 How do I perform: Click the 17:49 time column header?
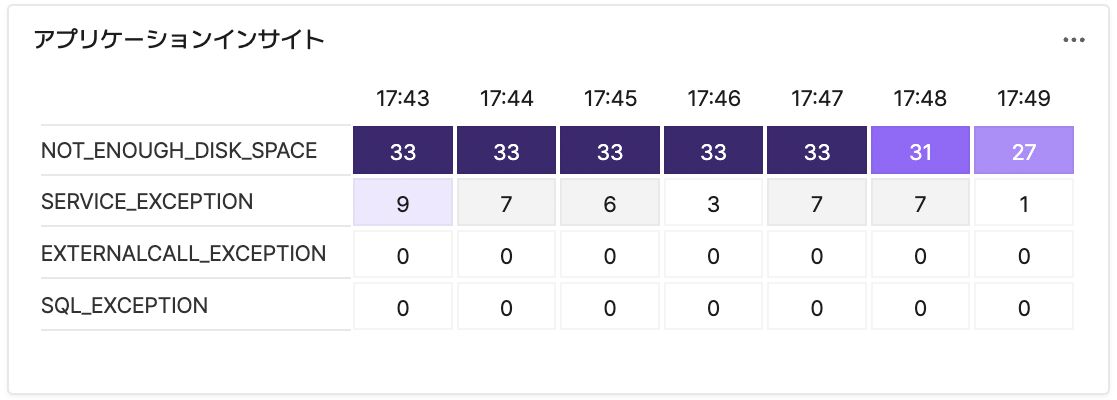click(1024, 99)
